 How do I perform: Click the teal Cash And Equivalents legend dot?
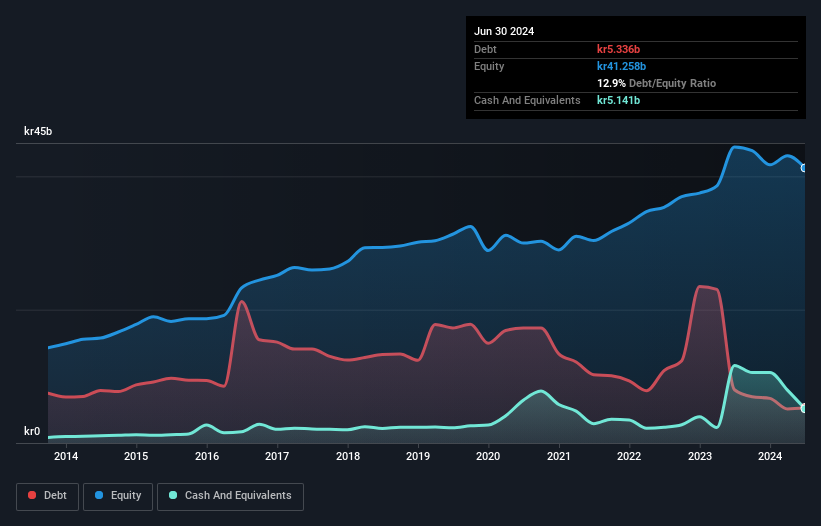coord(173,495)
